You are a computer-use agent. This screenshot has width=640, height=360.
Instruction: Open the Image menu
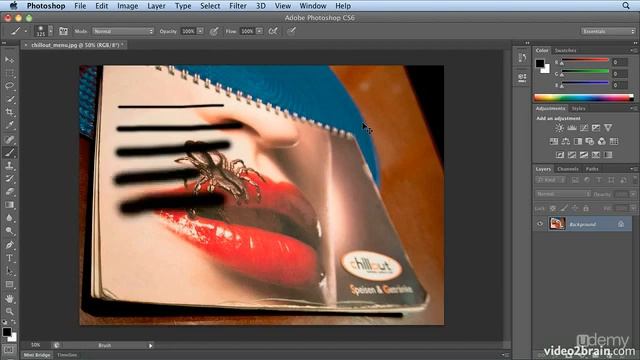pyautogui.click(x=127, y=6)
